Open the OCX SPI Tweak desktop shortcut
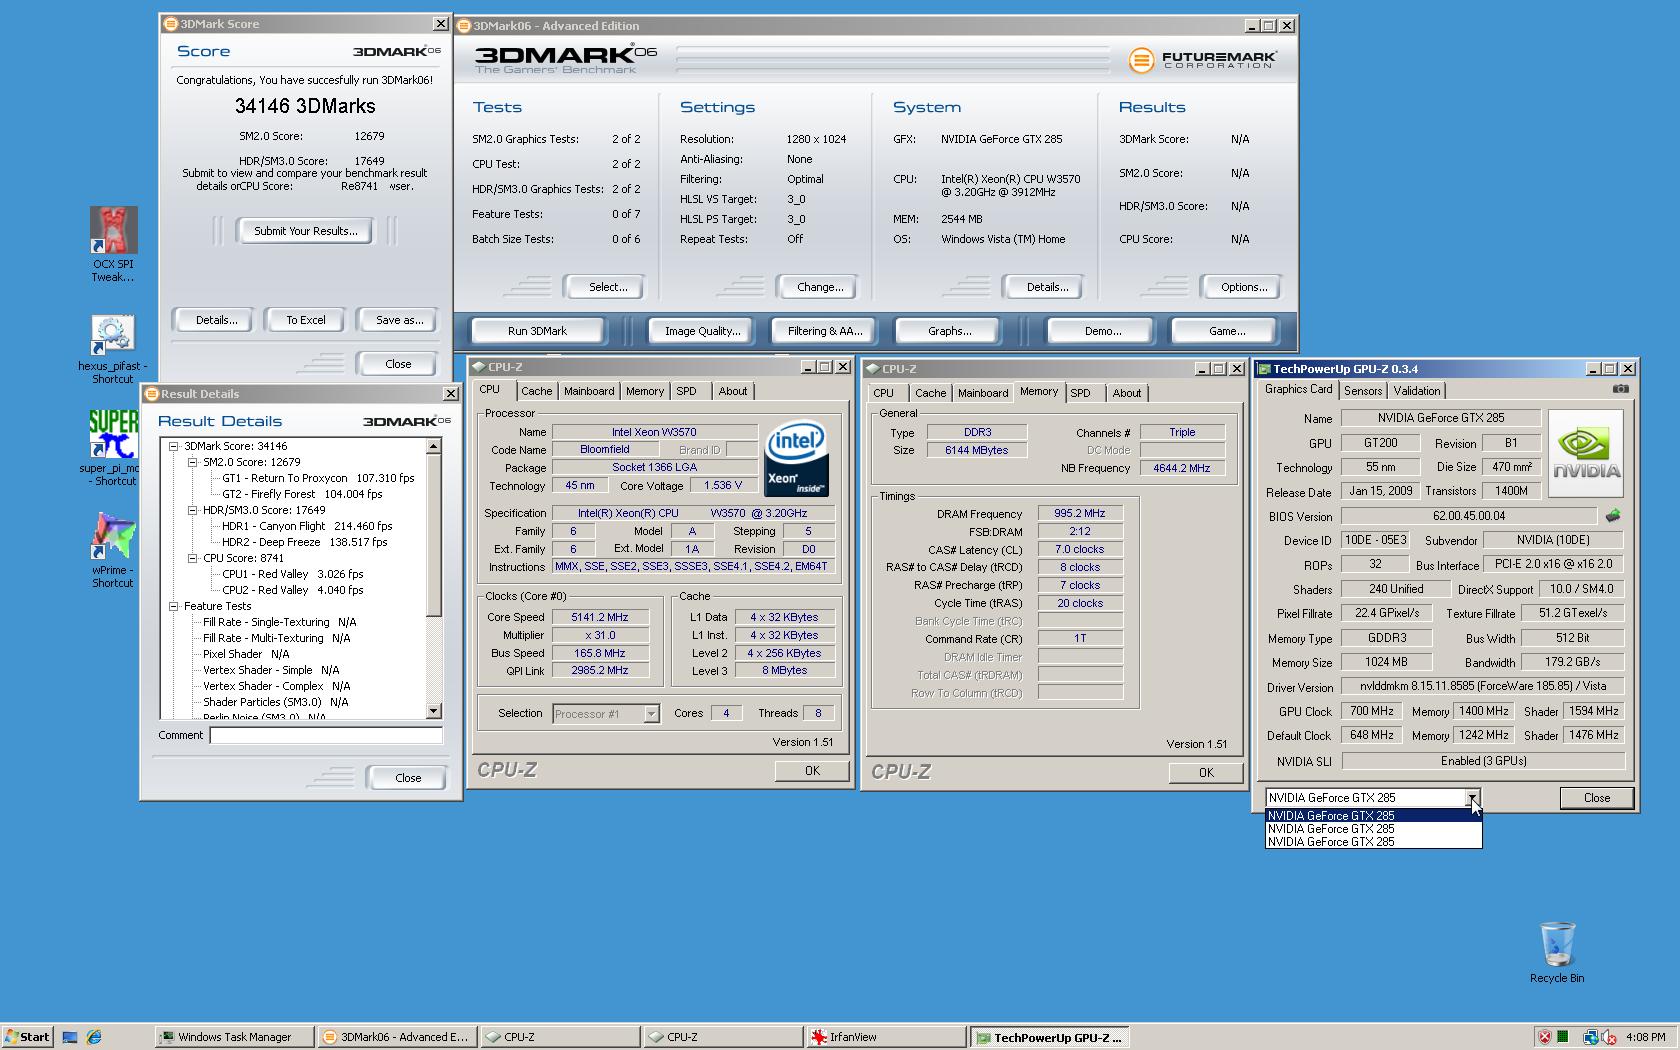The height and width of the screenshot is (1050, 1680). 113,230
